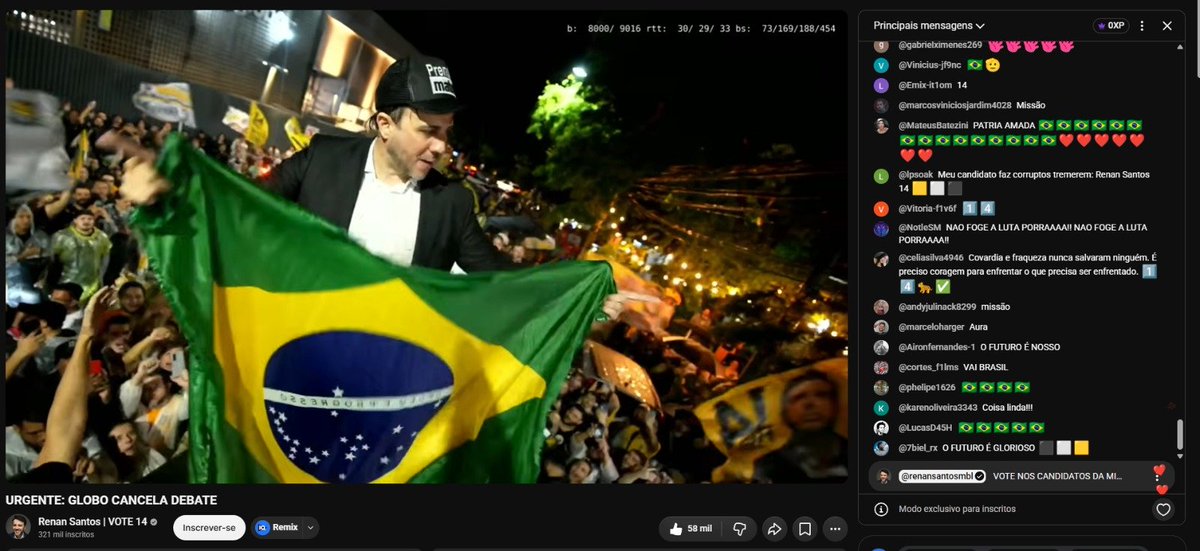Click avatar of @LucasD45H
Viewport: 1200px width, 551px height.
click(881, 427)
